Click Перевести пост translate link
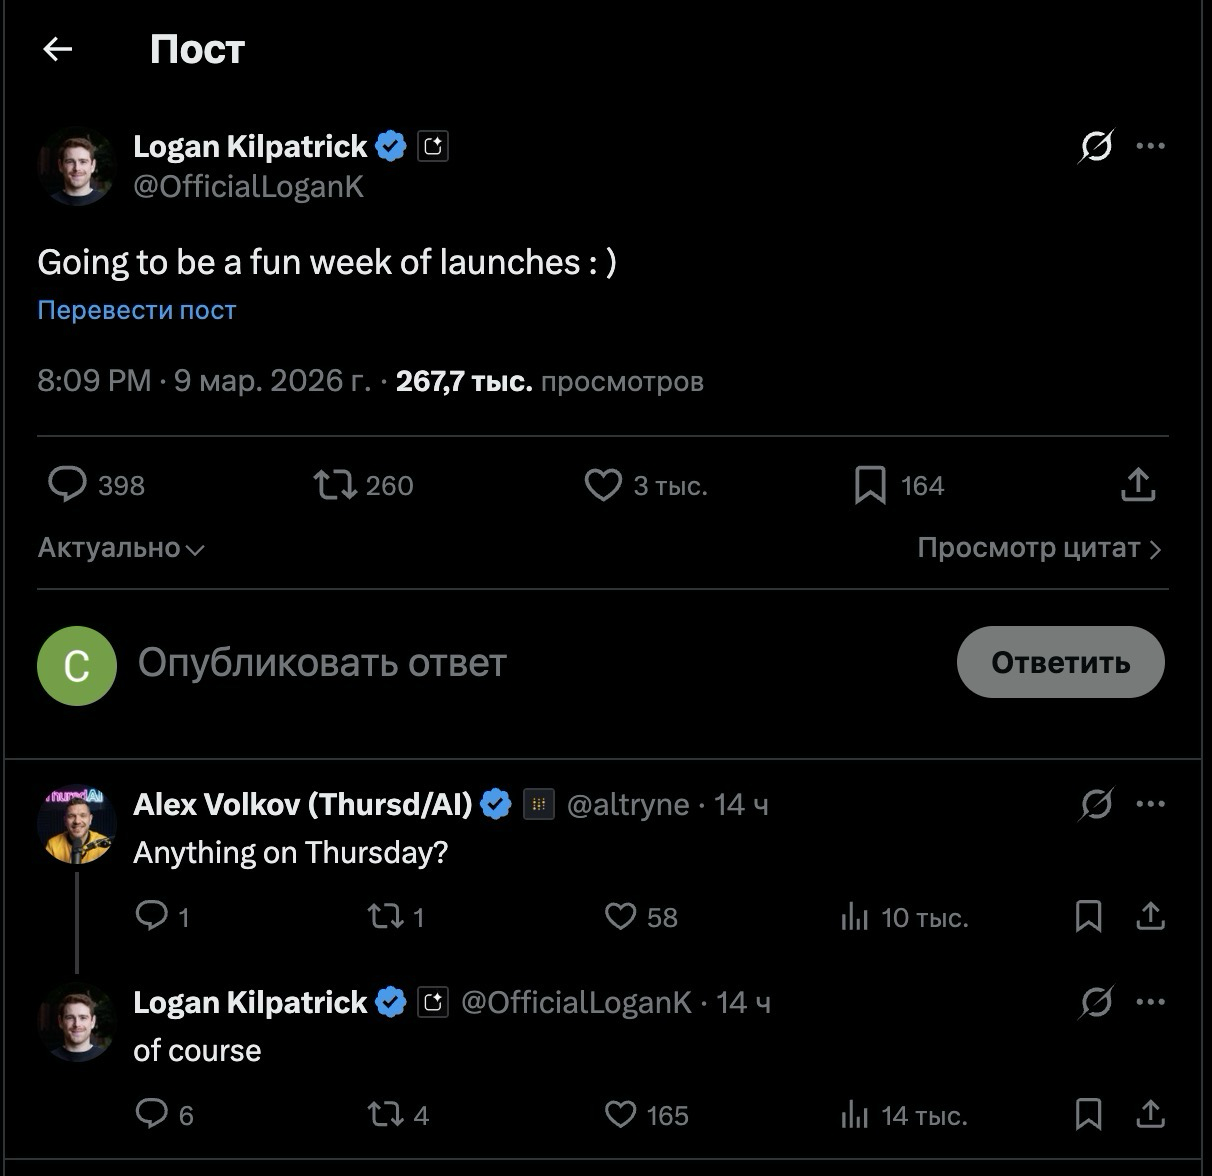Screen dimensions: 1212x1176 coord(137,310)
